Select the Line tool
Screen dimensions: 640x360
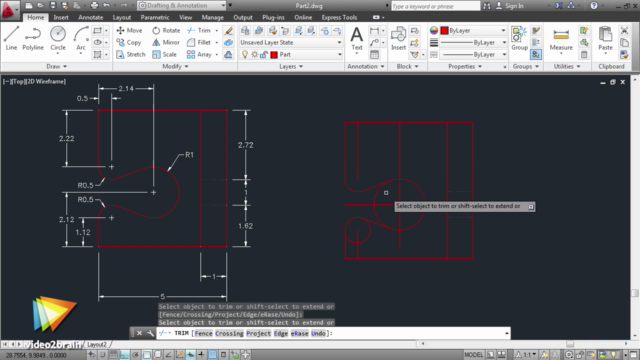(x=11, y=38)
